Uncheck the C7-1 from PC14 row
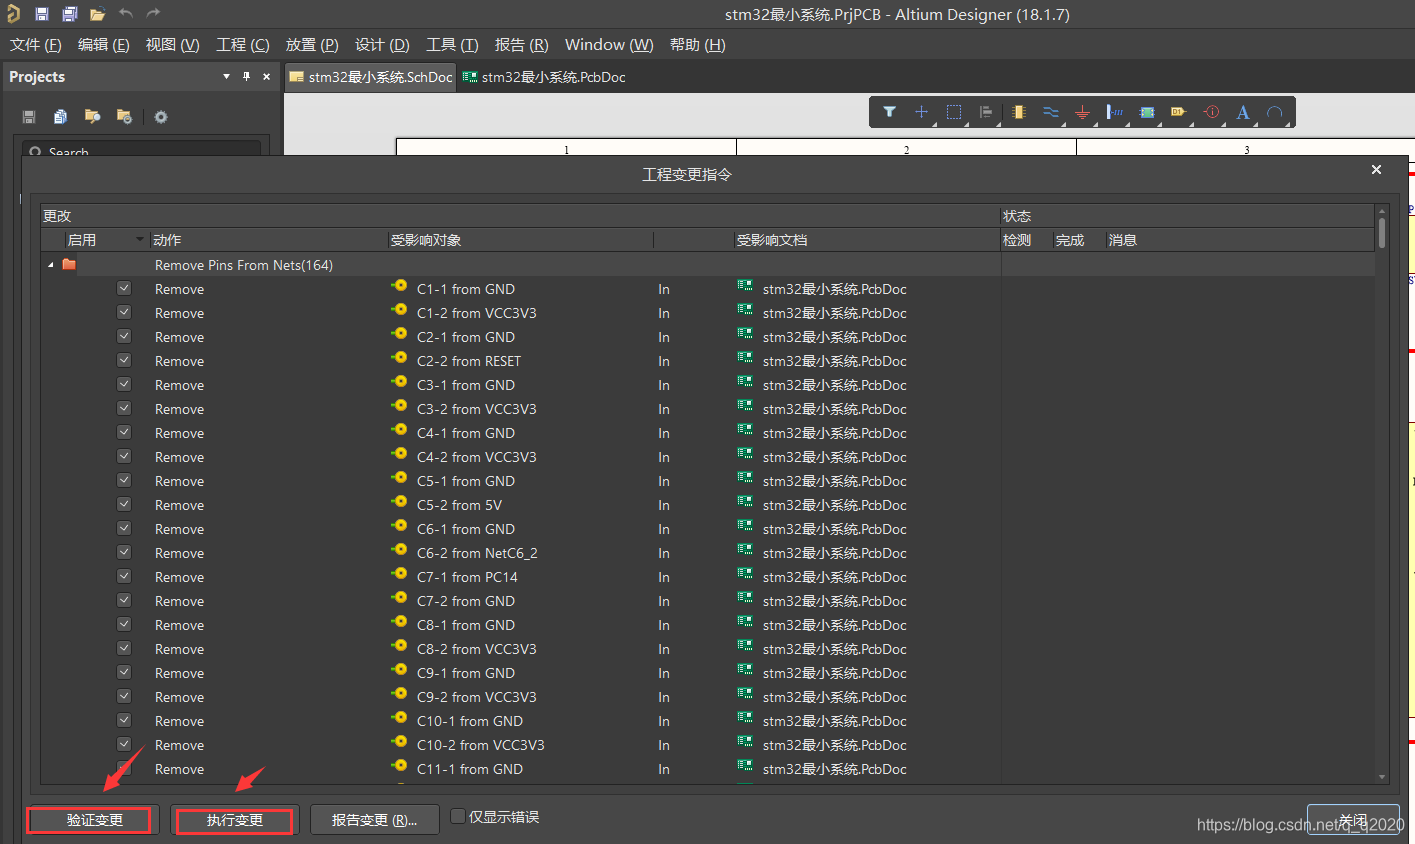1415x844 pixels. pyautogui.click(x=124, y=576)
